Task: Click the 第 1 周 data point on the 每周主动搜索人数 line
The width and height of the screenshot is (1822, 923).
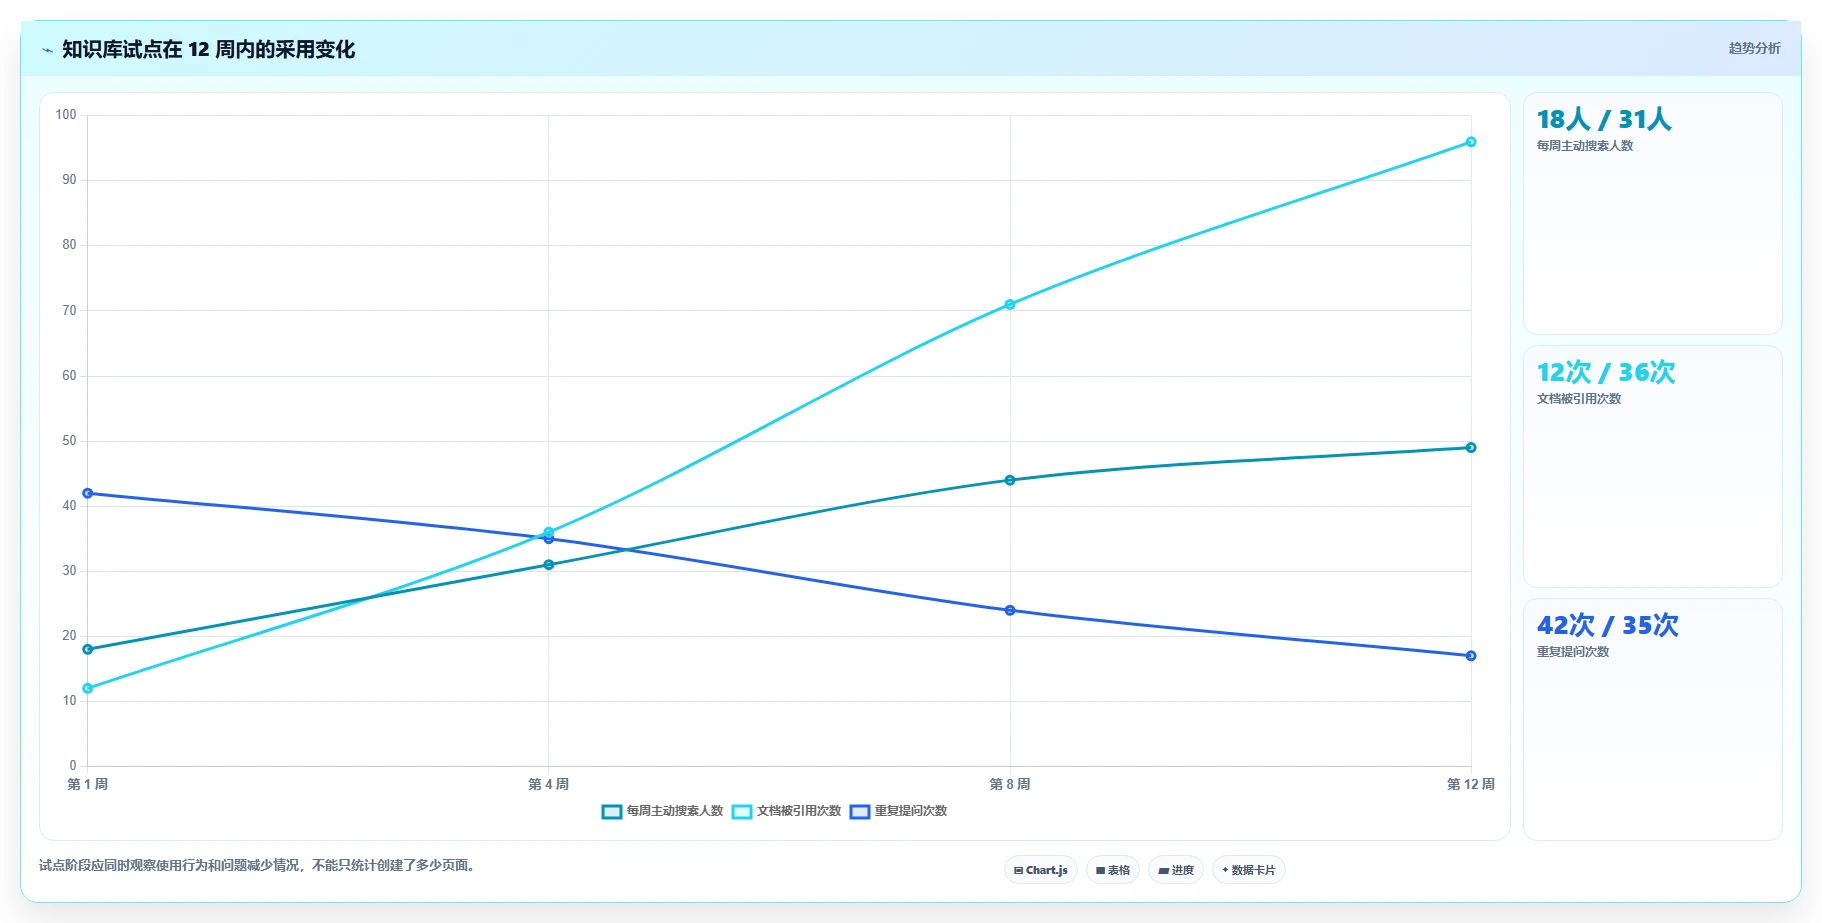Action: [x=88, y=649]
